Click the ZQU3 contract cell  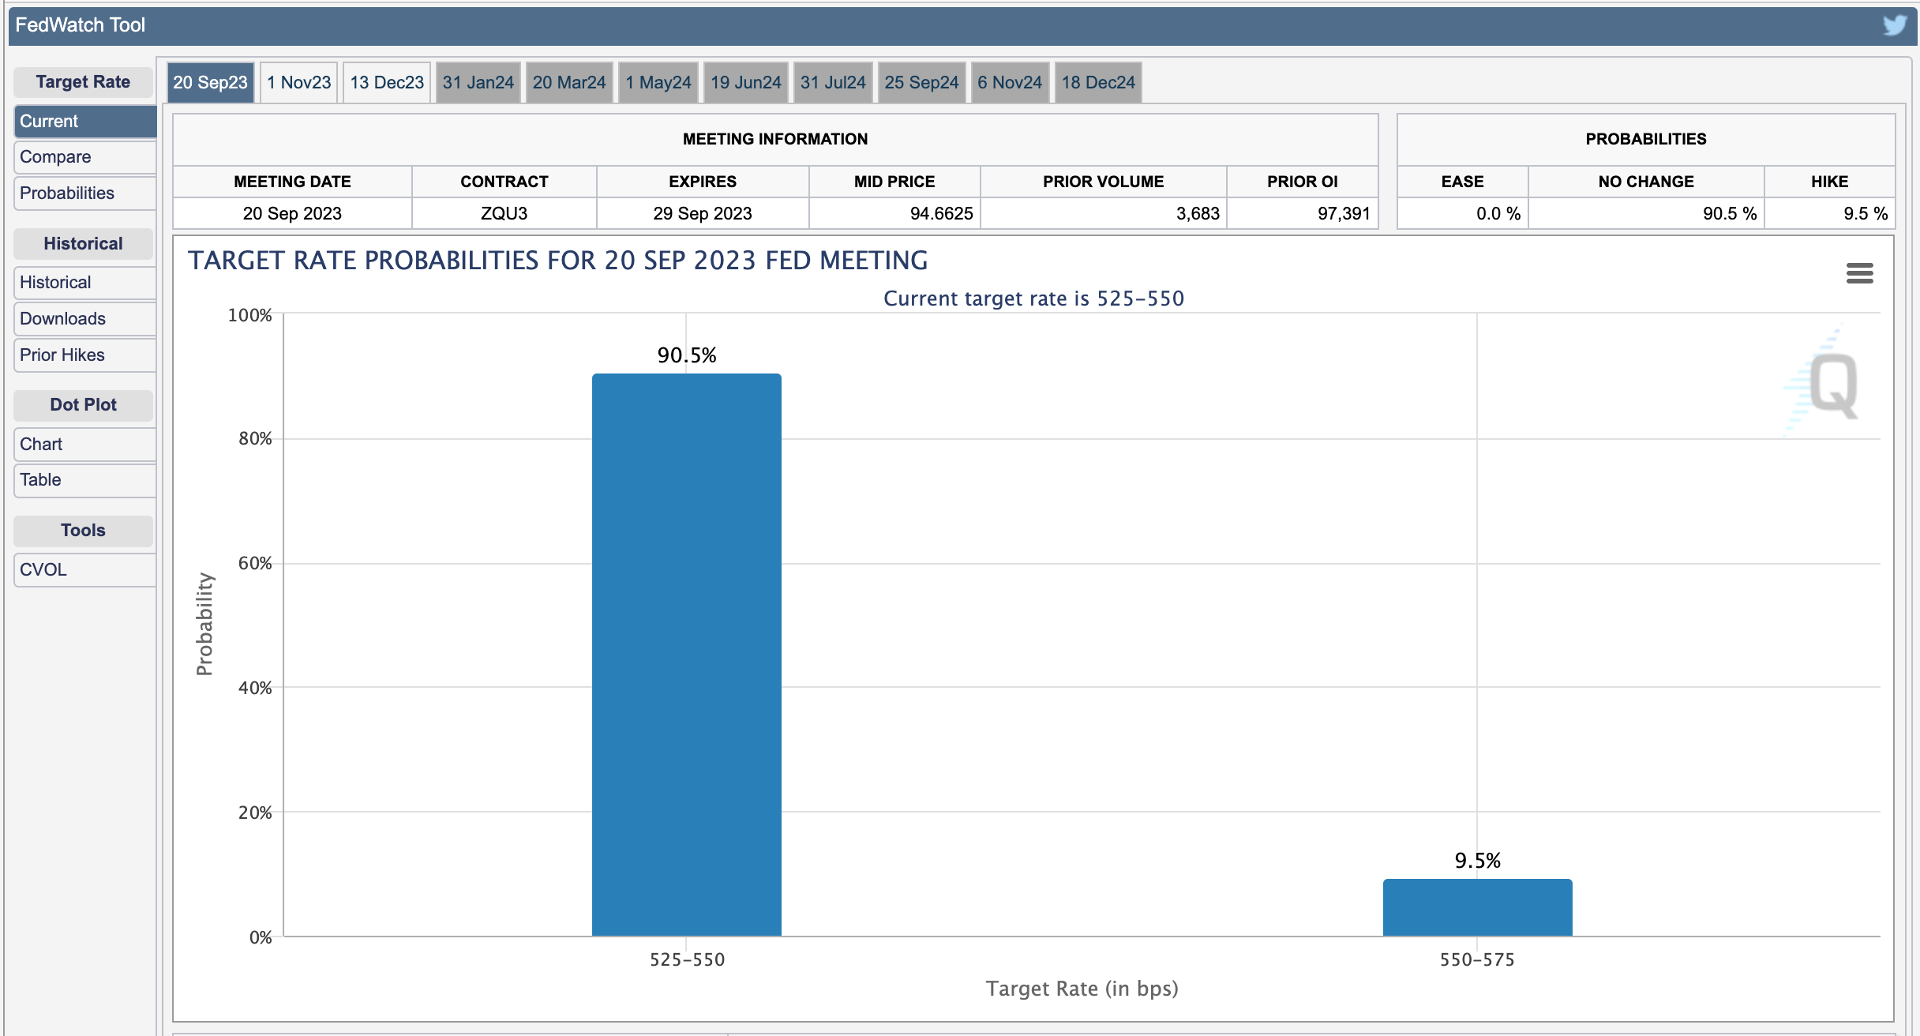coord(504,213)
